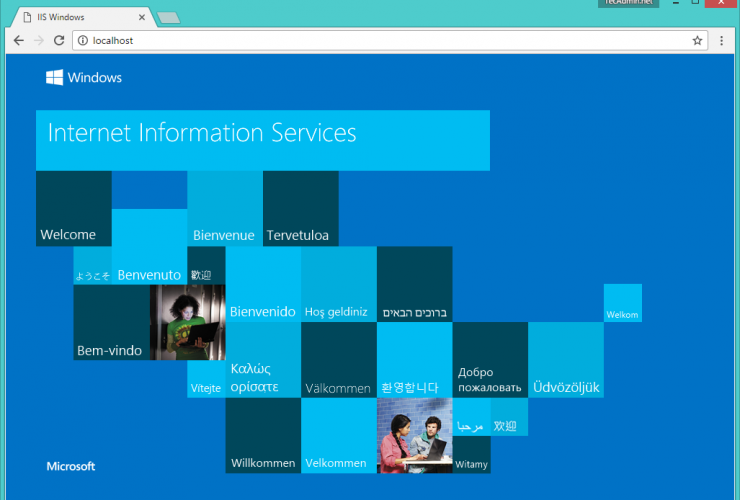This screenshot has height=500, width=740.
Task: Click the photo of two people with laptop
Action: 414,436
